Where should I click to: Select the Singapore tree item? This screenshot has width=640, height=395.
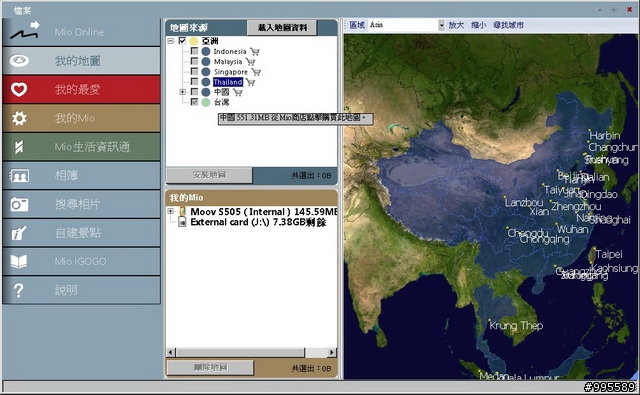(x=231, y=72)
